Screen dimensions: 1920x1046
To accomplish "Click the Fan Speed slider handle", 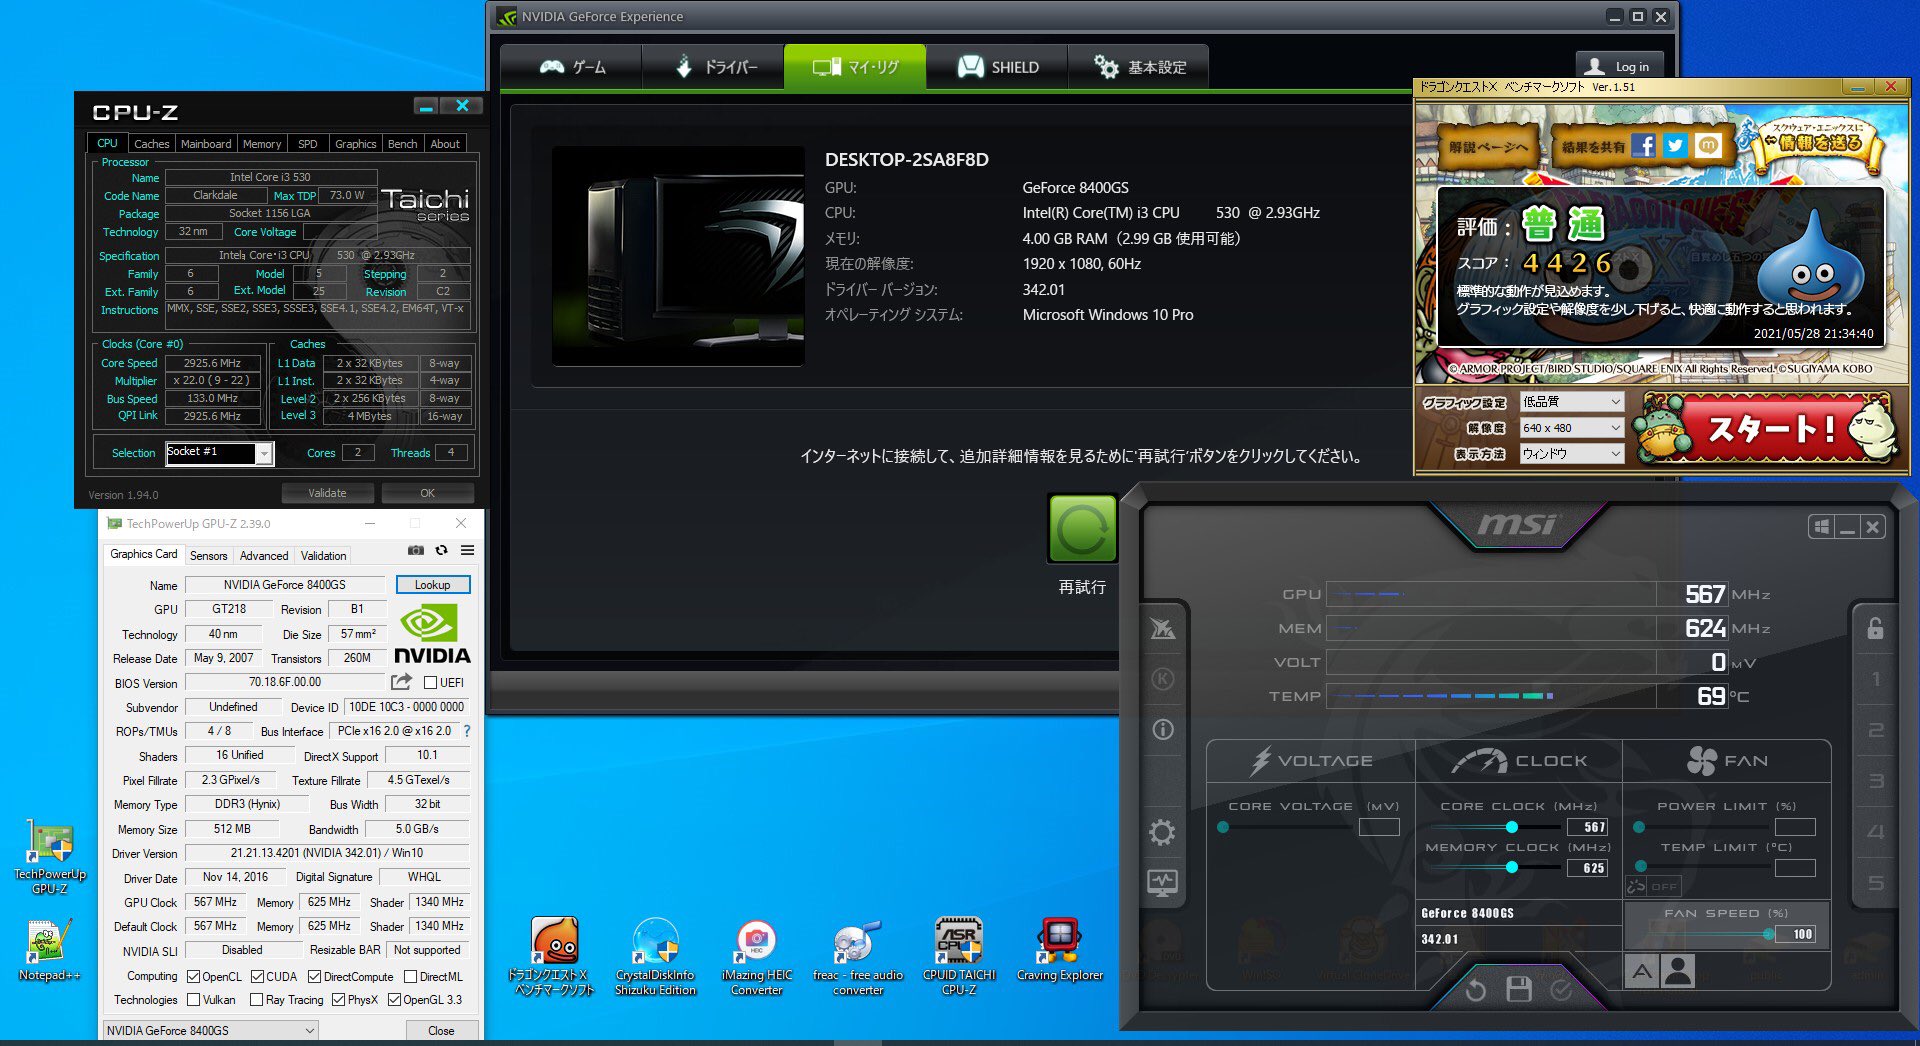I will click(x=1769, y=934).
